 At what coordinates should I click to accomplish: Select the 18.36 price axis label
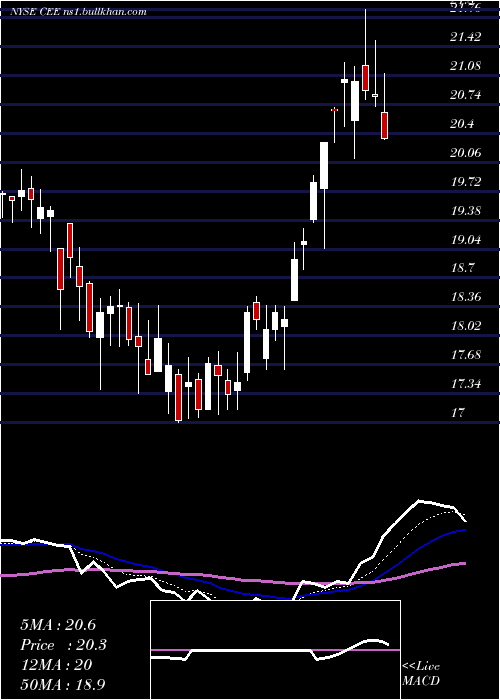click(466, 296)
